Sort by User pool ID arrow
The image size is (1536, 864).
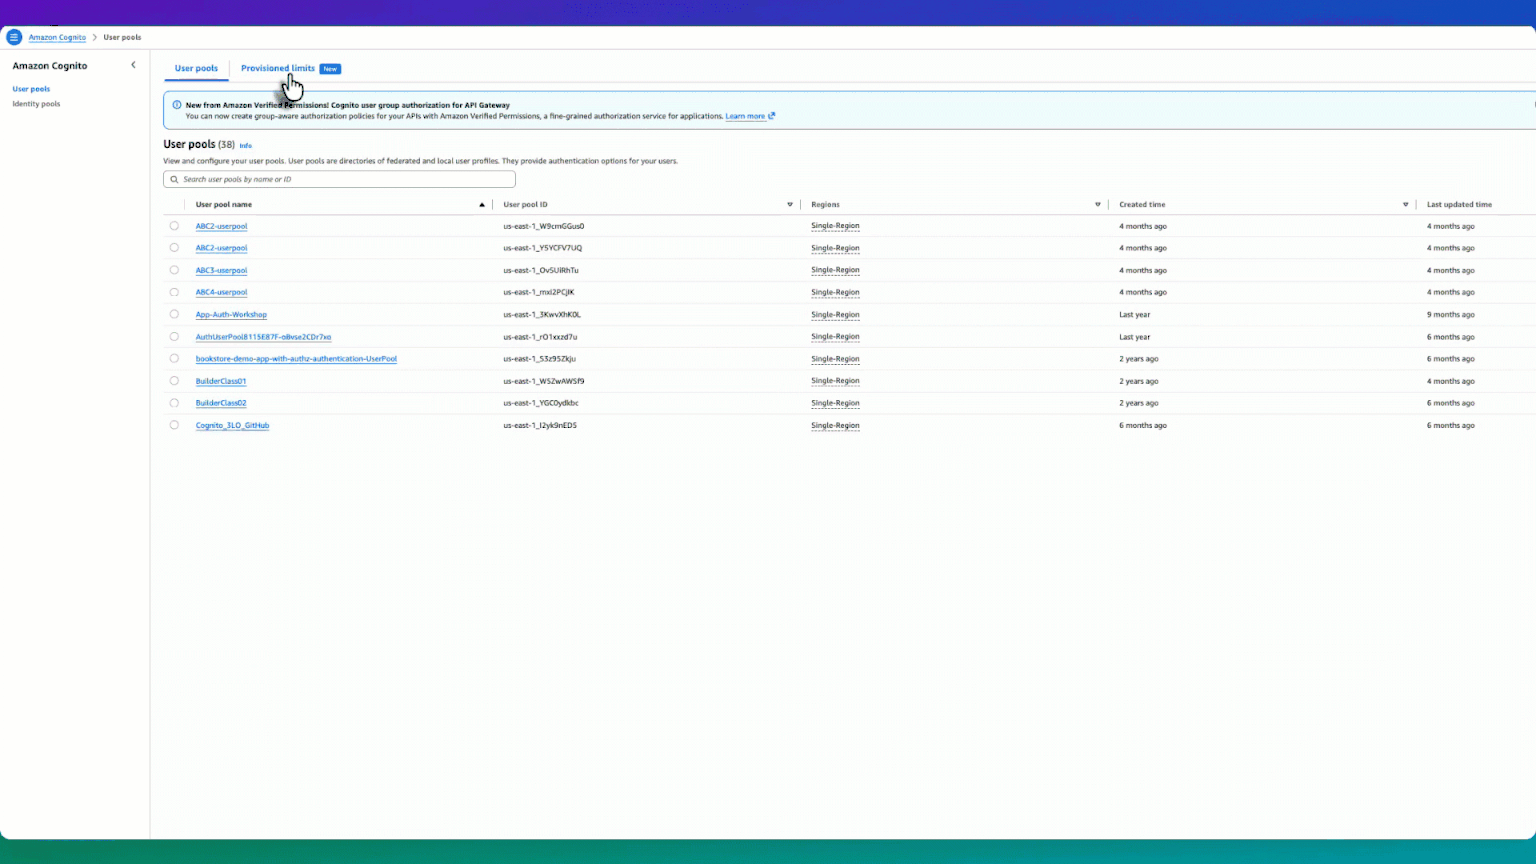(x=790, y=205)
